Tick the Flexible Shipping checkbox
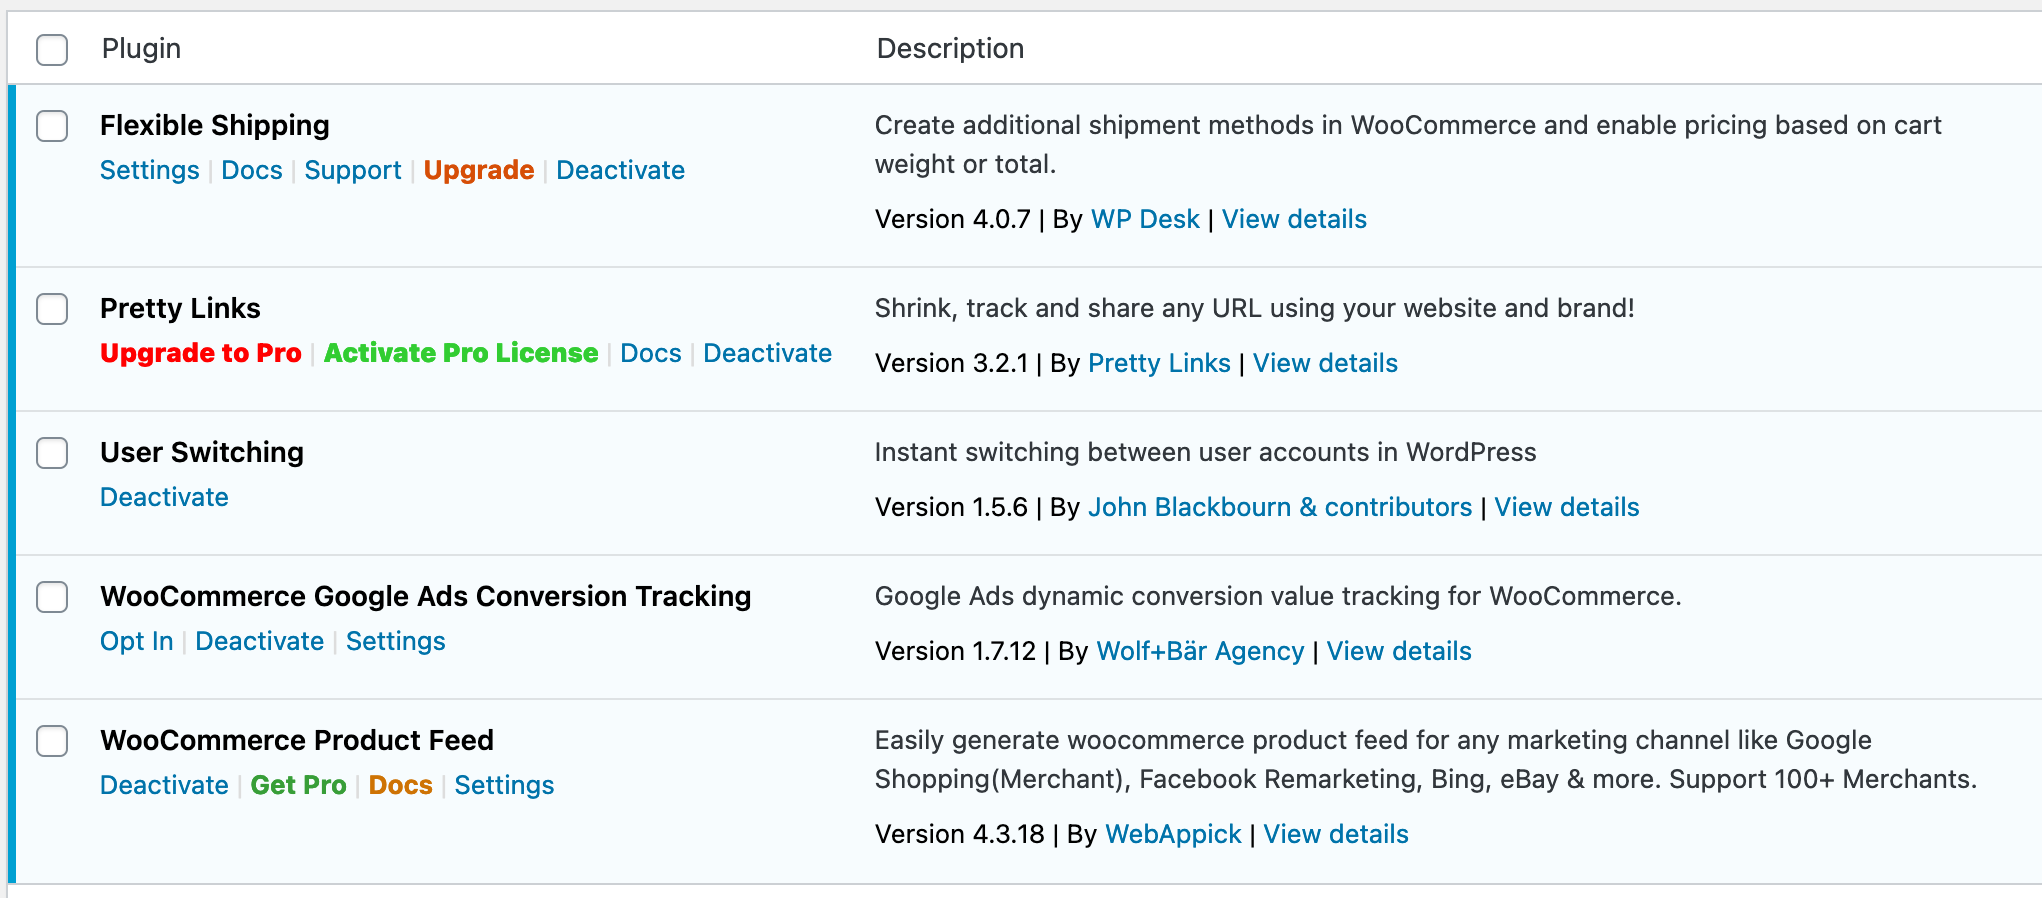The height and width of the screenshot is (898, 2042). pyautogui.click(x=52, y=126)
